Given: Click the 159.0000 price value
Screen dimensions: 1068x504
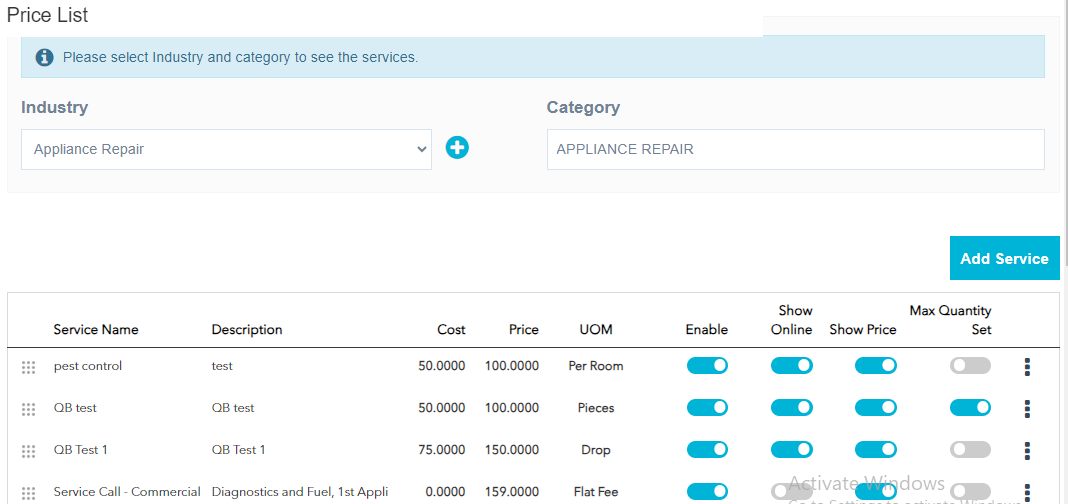Looking at the screenshot, I should 512,492.
